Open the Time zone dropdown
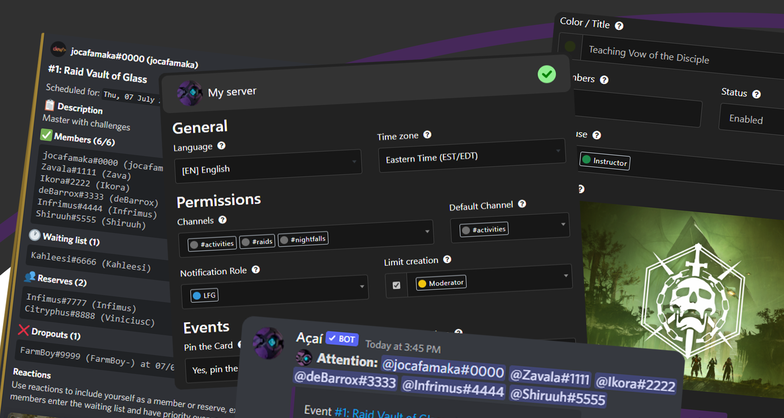 tap(472, 156)
